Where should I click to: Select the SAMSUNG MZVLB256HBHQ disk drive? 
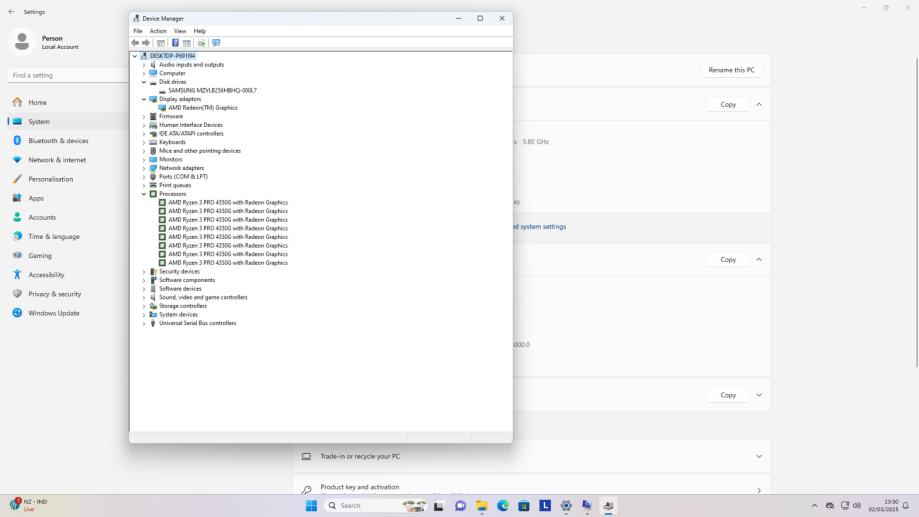tap(211, 90)
